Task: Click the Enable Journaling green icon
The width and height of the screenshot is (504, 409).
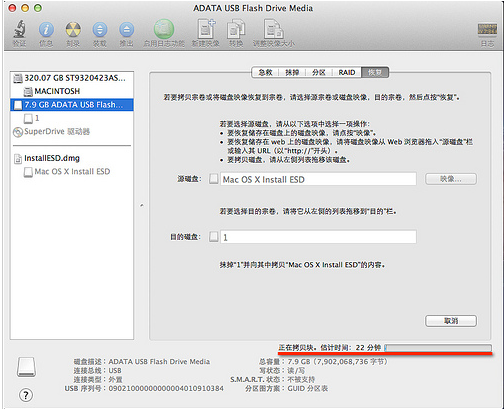Action: 164,29
